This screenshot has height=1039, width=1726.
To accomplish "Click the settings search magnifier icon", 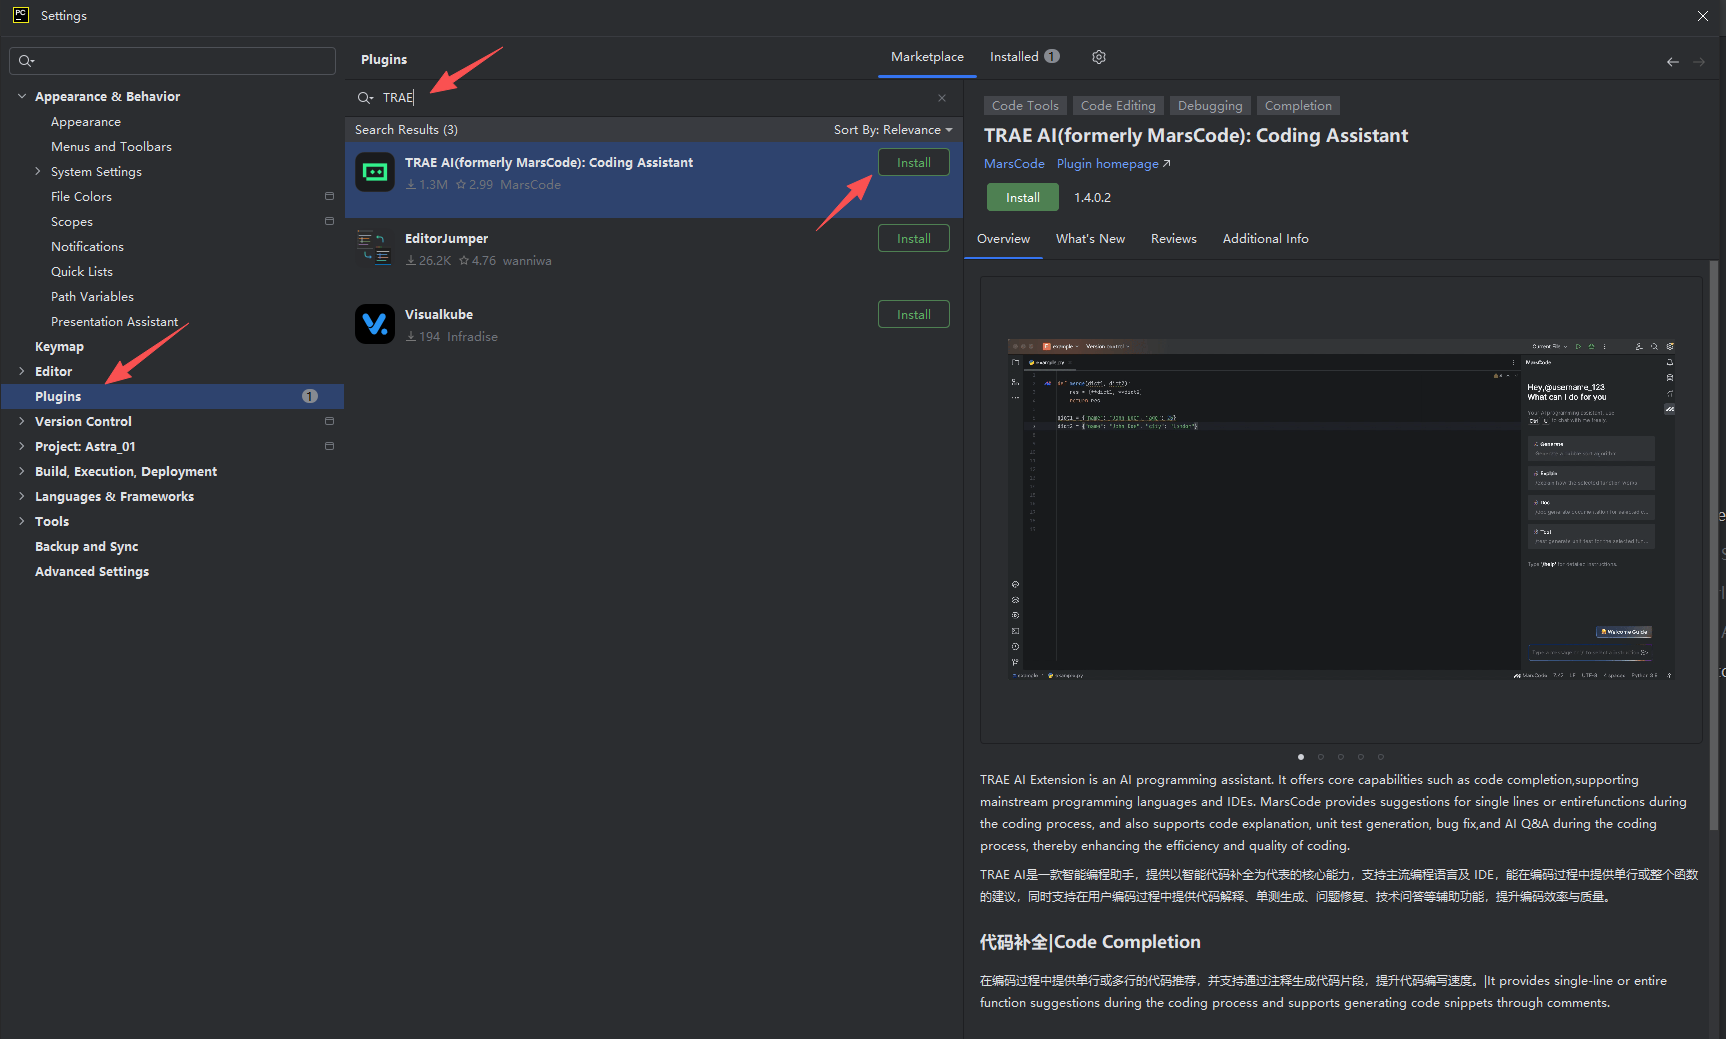I will pyautogui.click(x=27, y=61).
